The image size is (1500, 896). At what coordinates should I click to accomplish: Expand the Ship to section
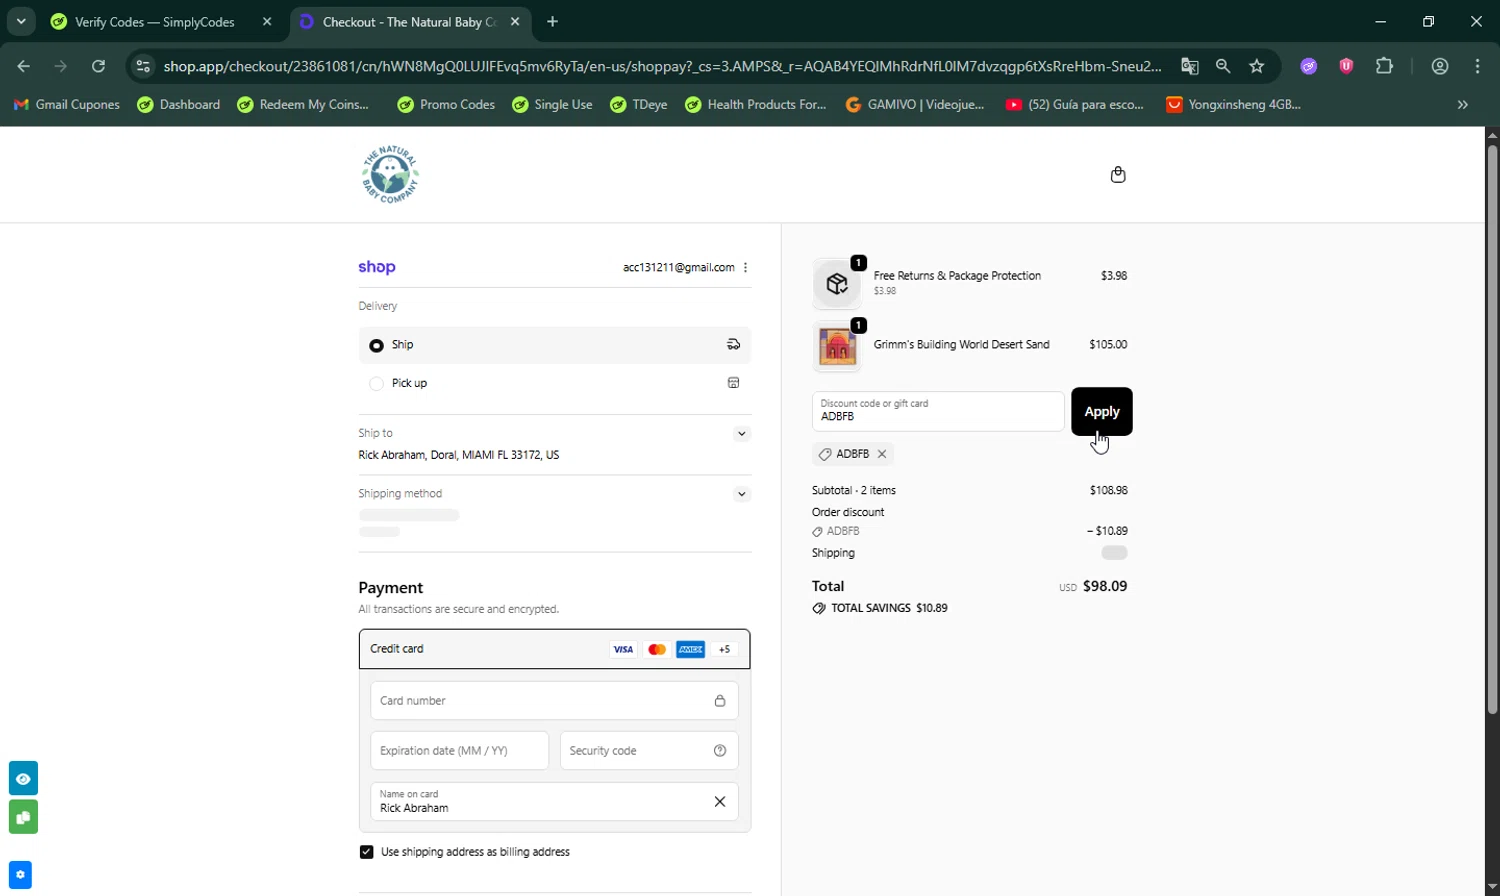pyautogui.click(x=741, y=434)
